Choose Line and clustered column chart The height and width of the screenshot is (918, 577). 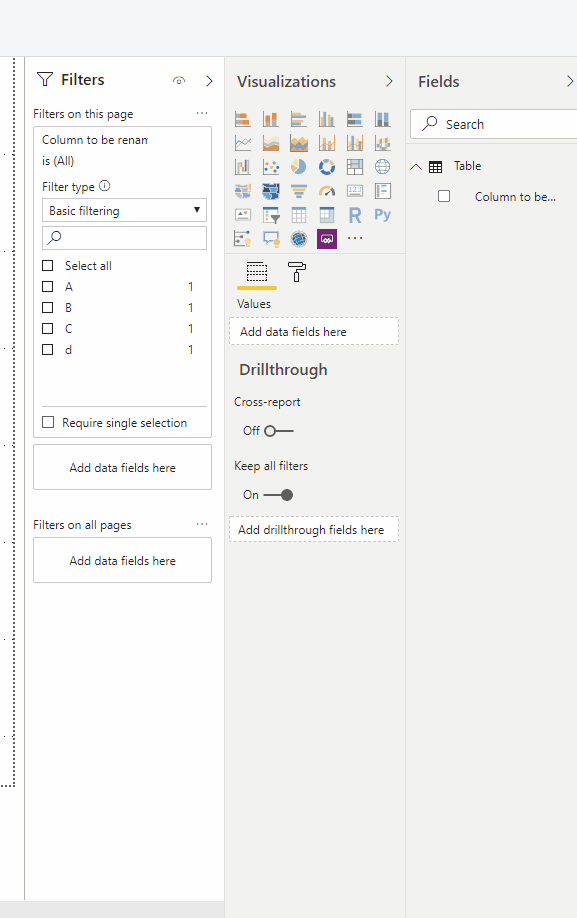click(x=355, y=143)
